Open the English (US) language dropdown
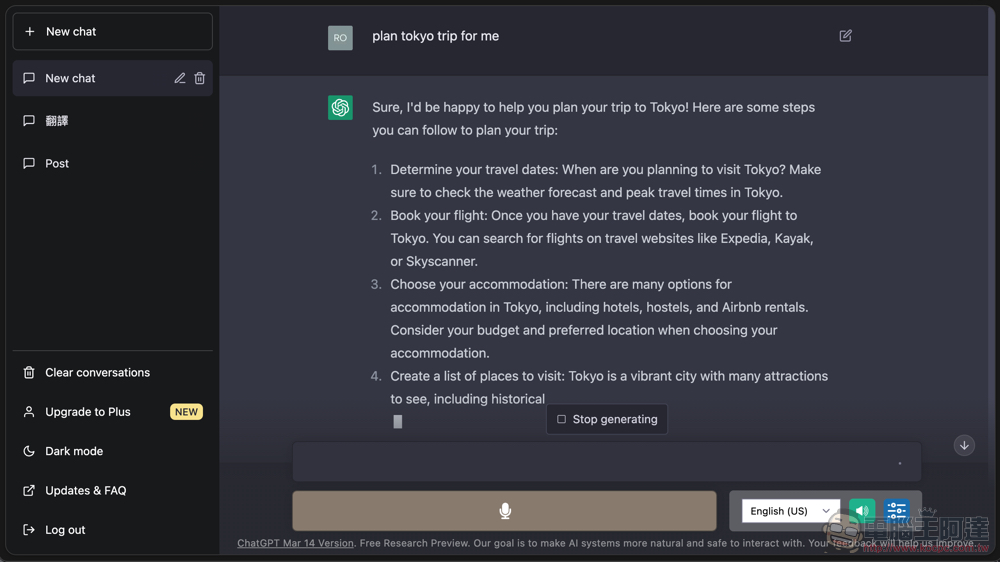Image resolution: width=1000 pixels, height=562 pixels. pos(790,510)
